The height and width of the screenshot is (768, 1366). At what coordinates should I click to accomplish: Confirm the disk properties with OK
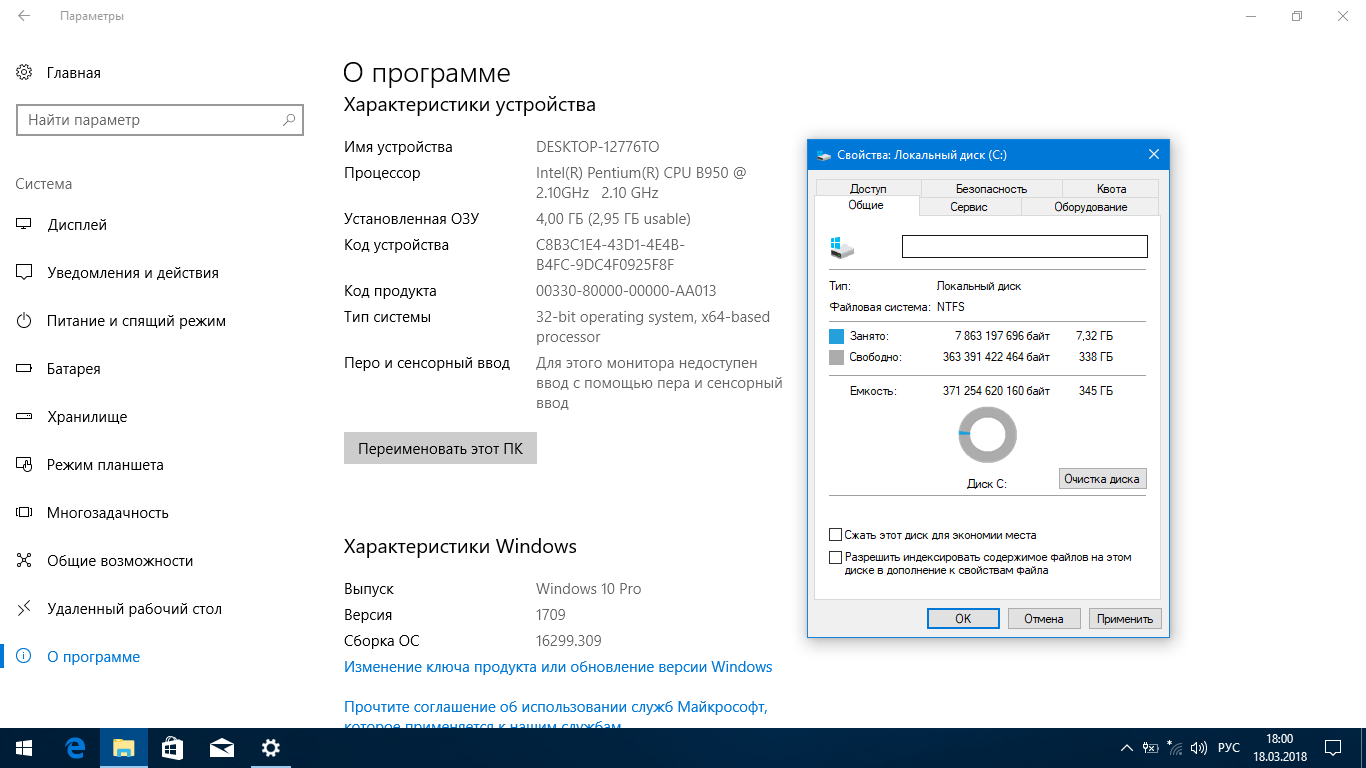point(963,619)
